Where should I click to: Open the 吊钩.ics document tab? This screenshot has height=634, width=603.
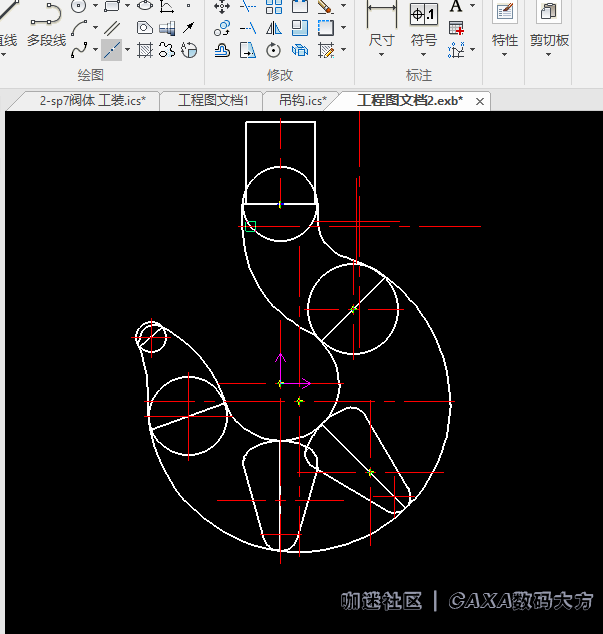303,100
